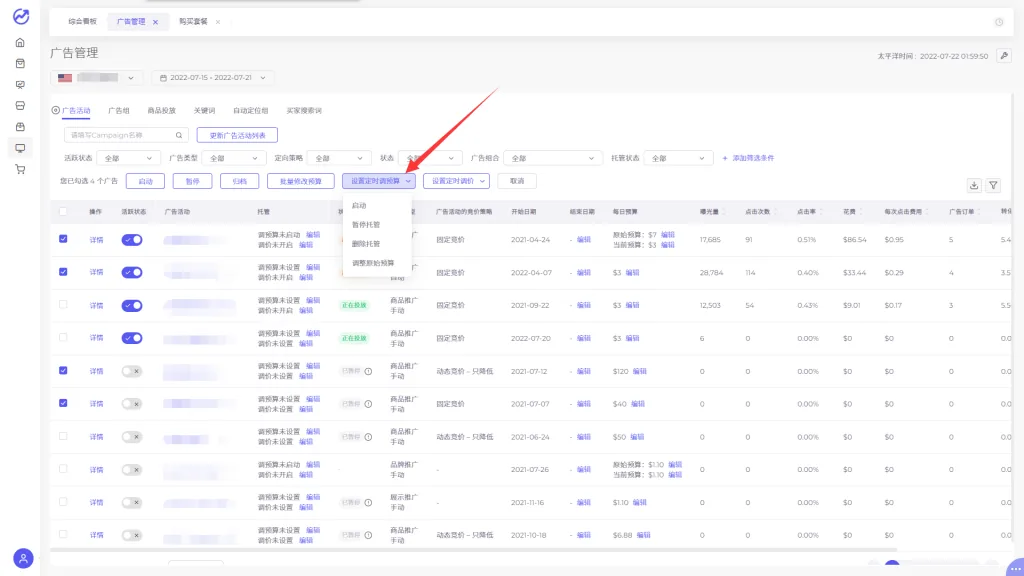Expand the 广告类型 filter dropdown
The height and width of the screenshot is (576, 1024).
233,158
